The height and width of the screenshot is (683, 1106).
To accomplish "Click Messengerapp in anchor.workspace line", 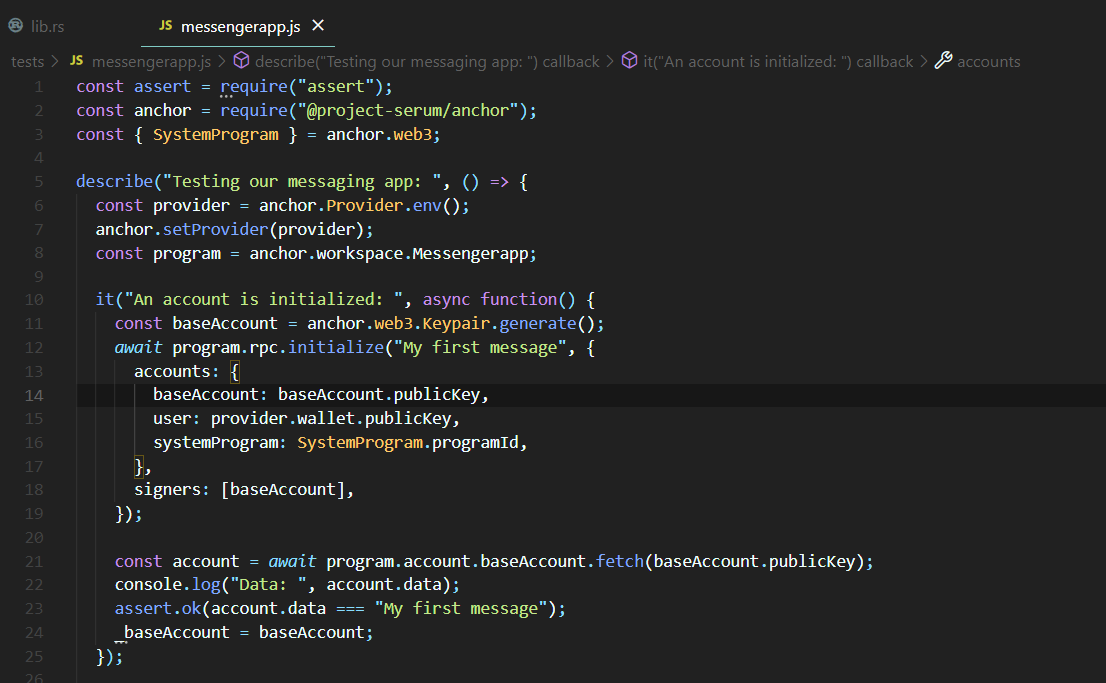I will 470,254.
